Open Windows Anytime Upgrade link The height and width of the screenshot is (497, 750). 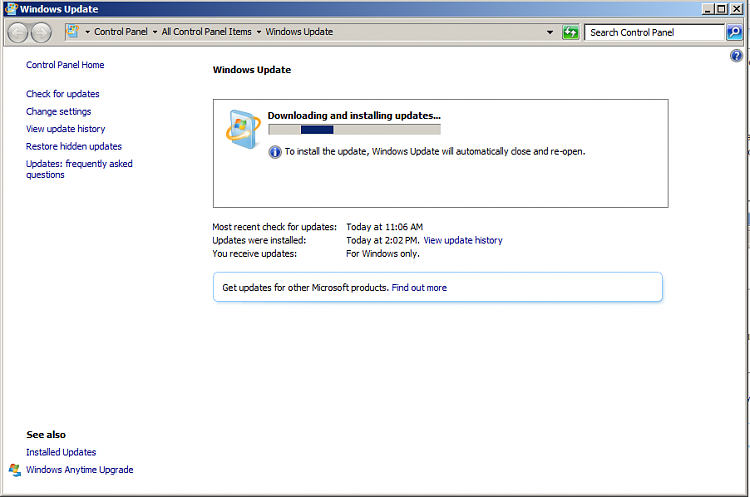[x=79, y=470]
